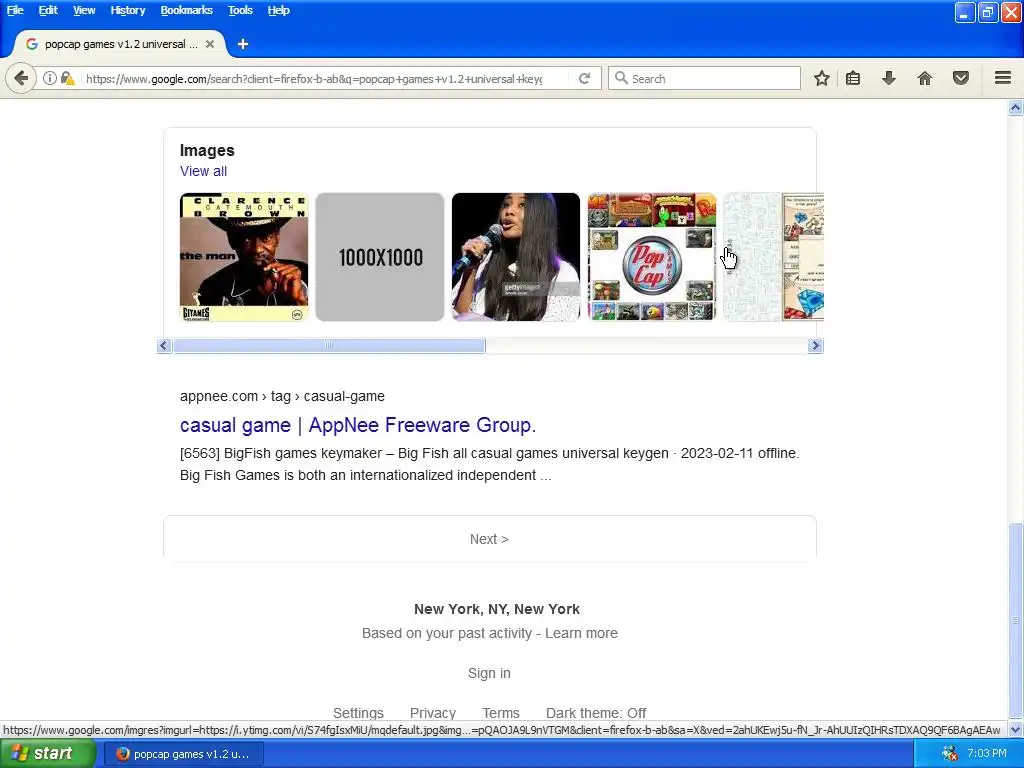Open the Edit menu
The width and height of the screenshot is (1024, 768).
[x=48, y=10]
